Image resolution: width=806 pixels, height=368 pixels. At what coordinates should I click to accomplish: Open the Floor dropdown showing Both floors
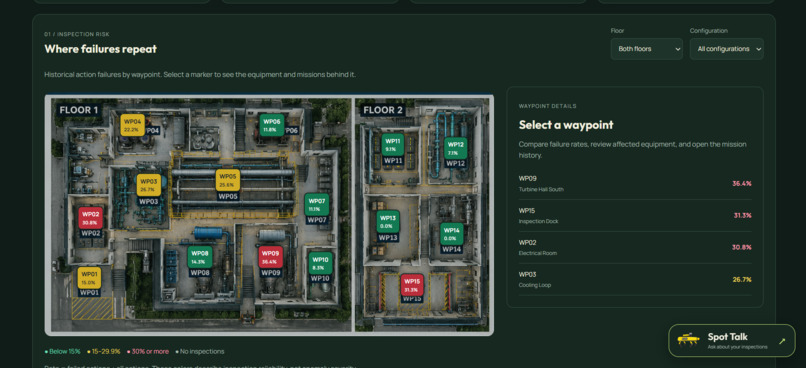(x=647, y=49)
